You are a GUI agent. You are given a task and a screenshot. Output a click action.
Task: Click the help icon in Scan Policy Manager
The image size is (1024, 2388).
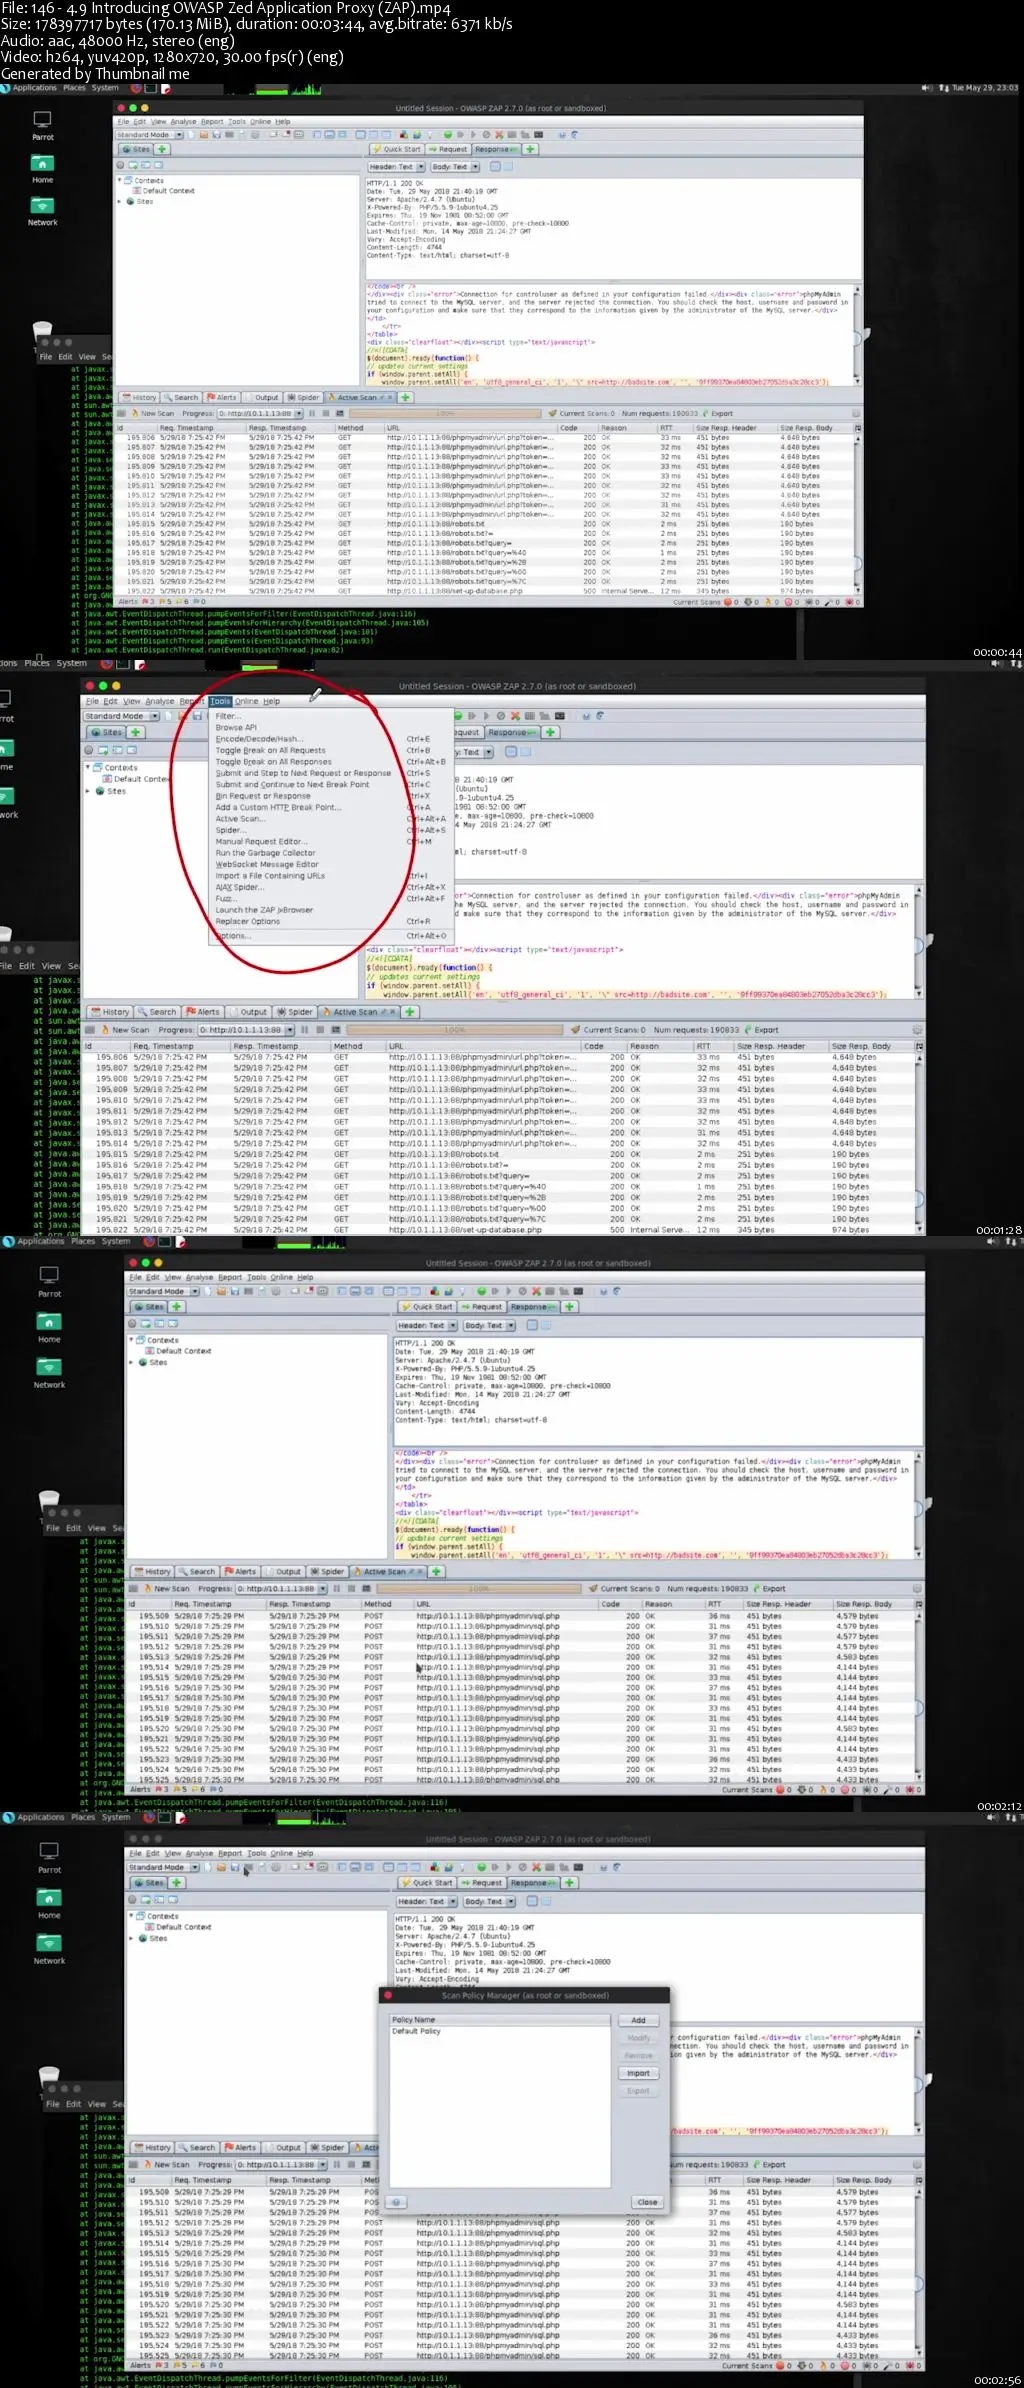point(396,2202)
